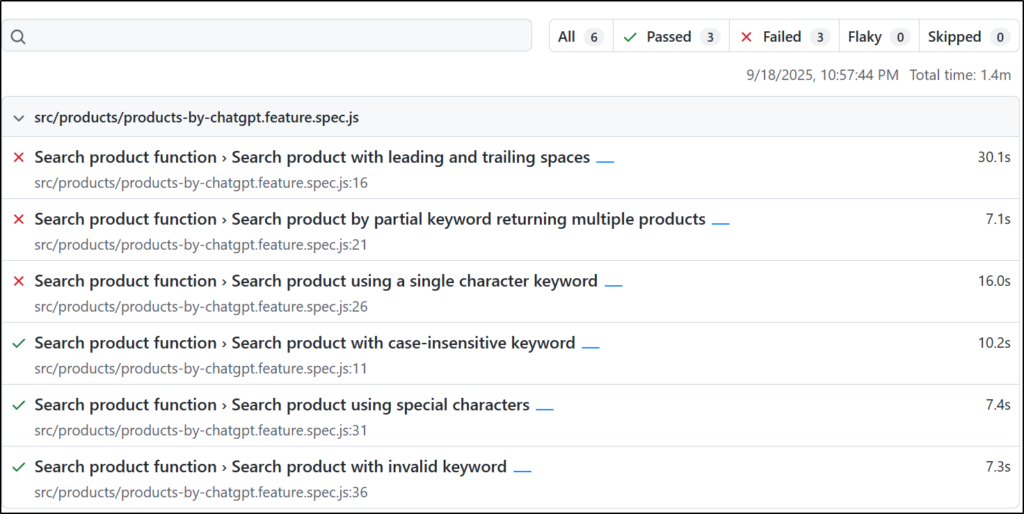Open the partial keyword multiple products test
This screenshot has height=514, width=1024.
coord(369,219)
